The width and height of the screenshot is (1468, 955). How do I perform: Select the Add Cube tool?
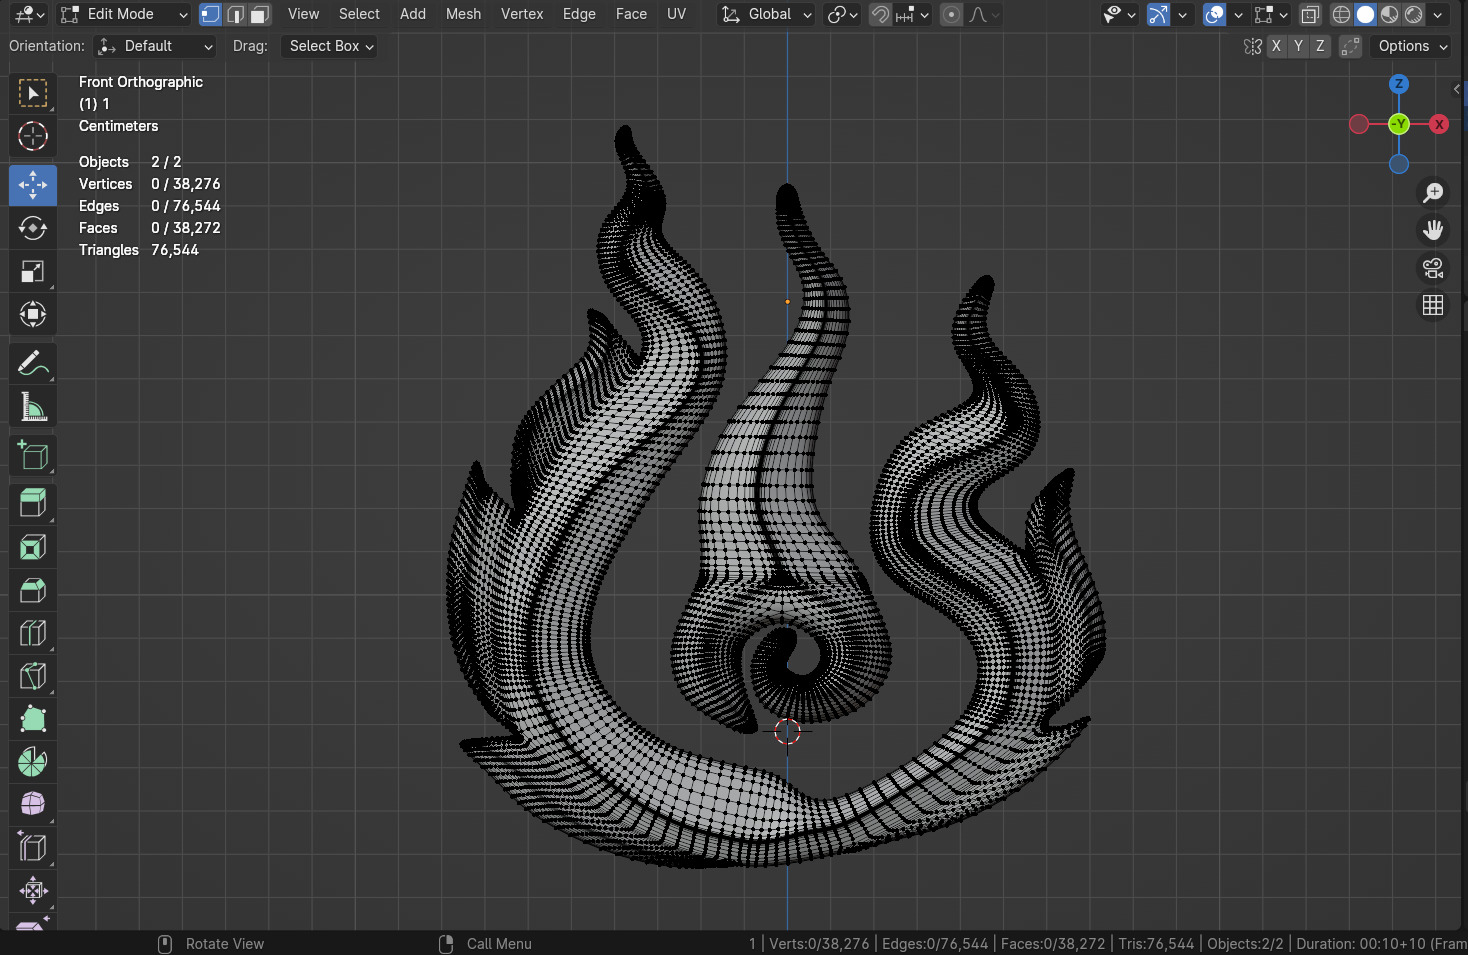33,455
